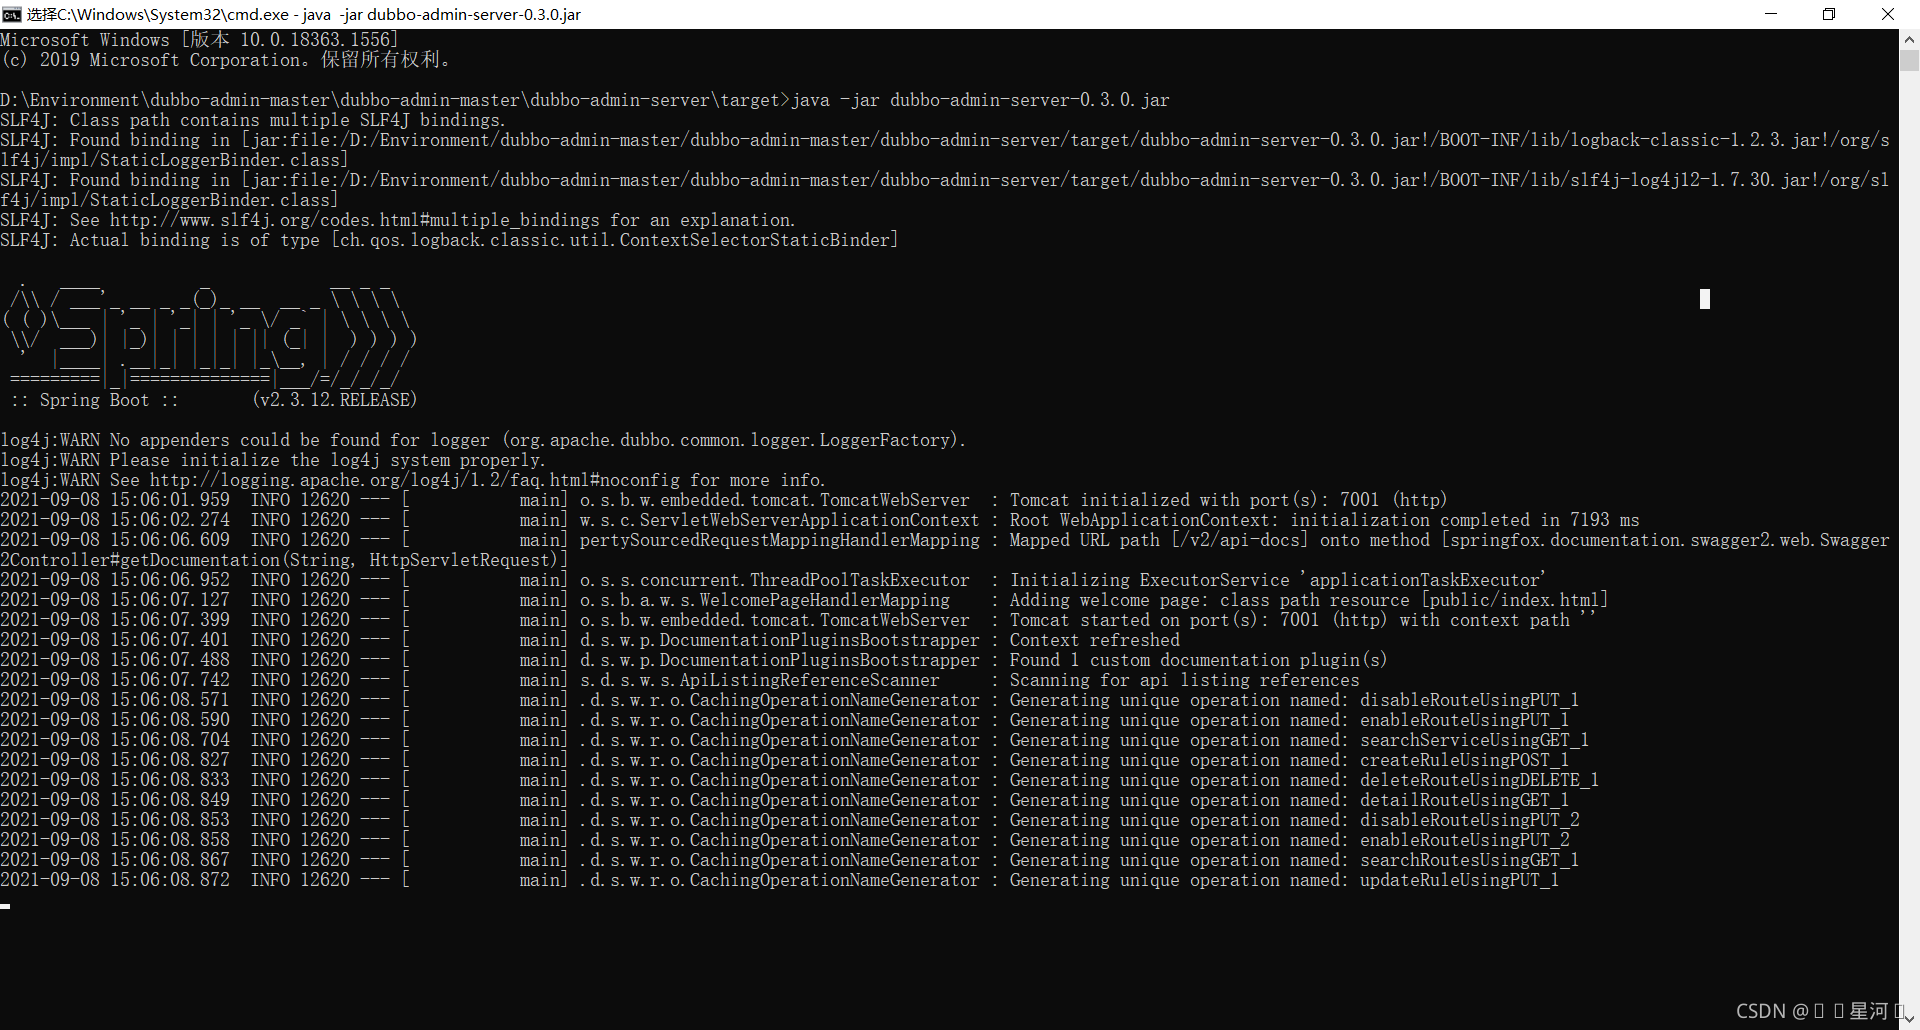The height and width of the screenshot is (1030, 1920).
Task: Click the java -jar dubbo-admin-server-0.3.0.jar command
Action: [980, 100]
